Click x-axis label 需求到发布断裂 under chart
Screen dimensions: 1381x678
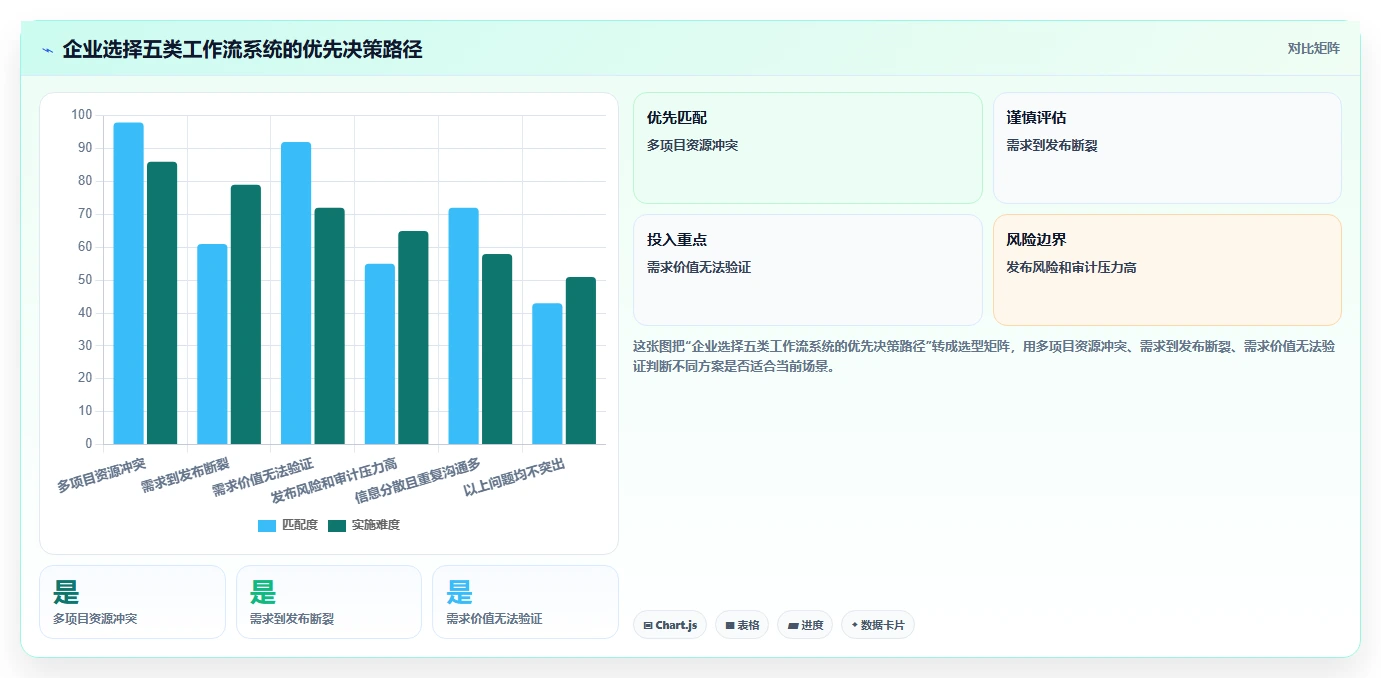coord(185,475)
